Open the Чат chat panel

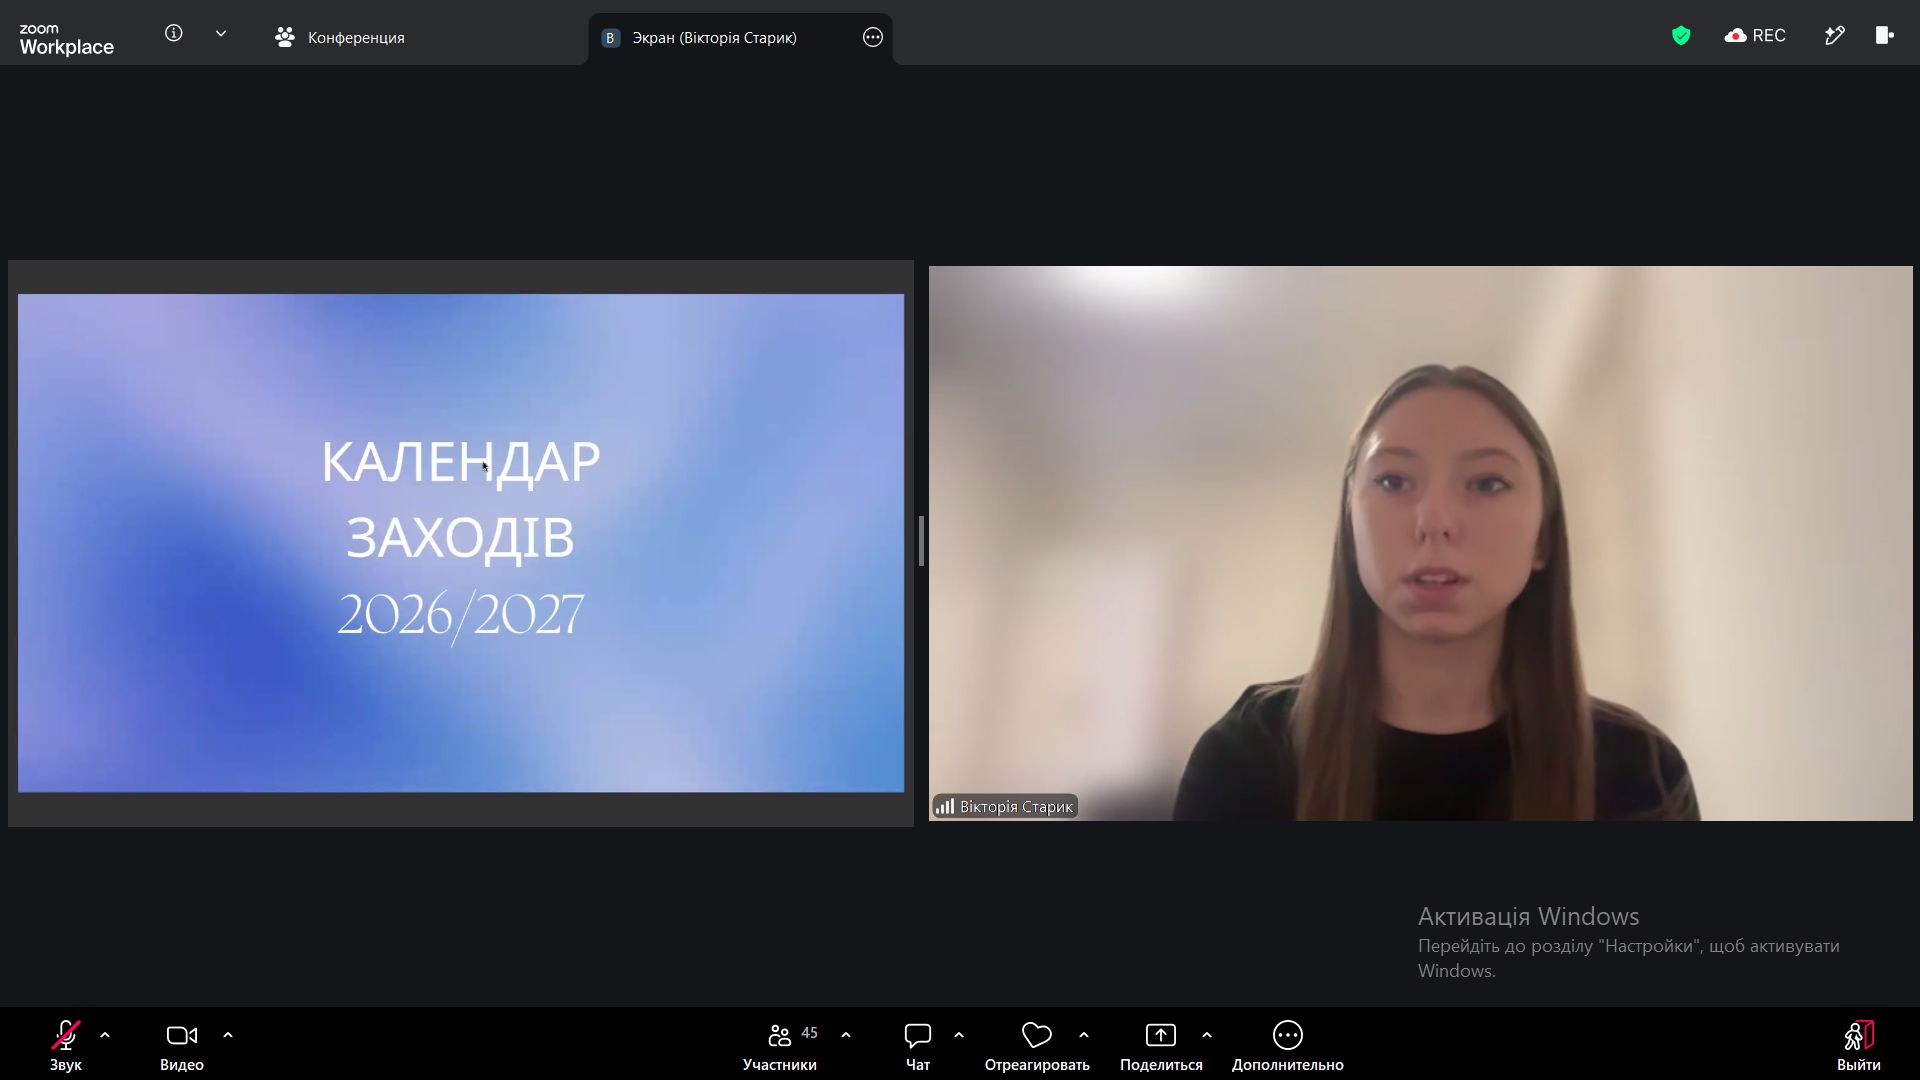point(918,1046)
